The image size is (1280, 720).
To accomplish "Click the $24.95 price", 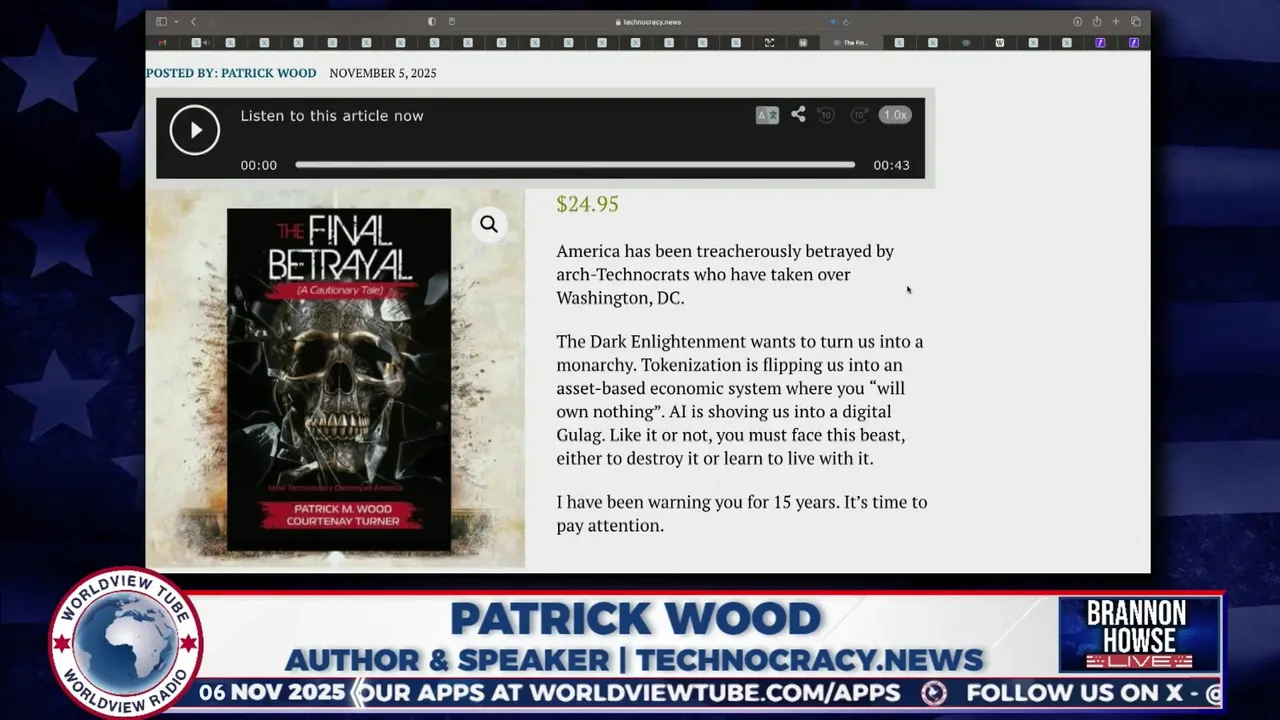I will coord(588,204).
